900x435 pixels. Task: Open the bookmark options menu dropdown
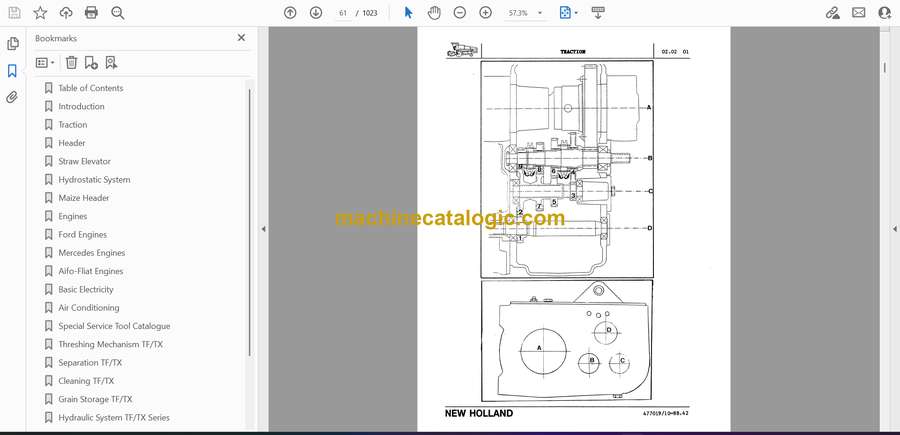[45, 63]
